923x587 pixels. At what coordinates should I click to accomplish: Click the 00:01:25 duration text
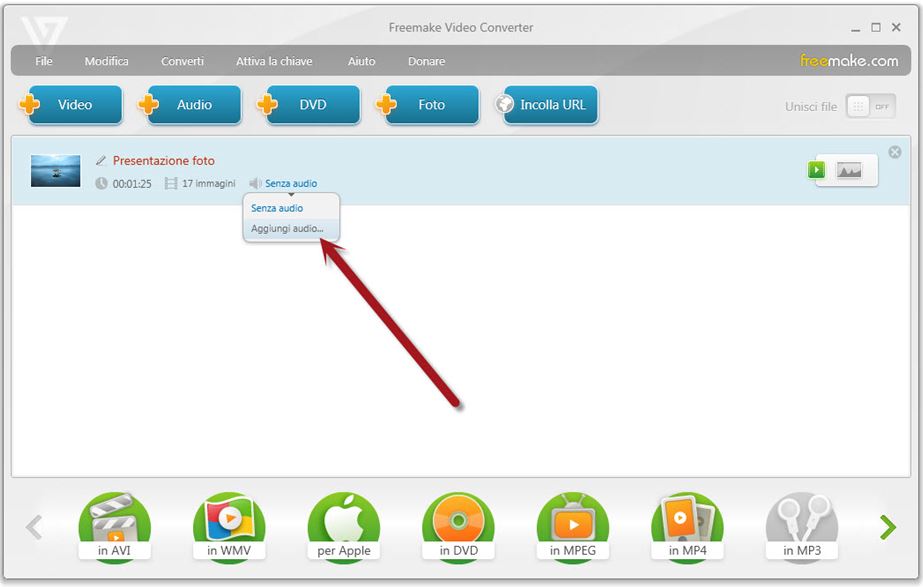pos(132,184)
